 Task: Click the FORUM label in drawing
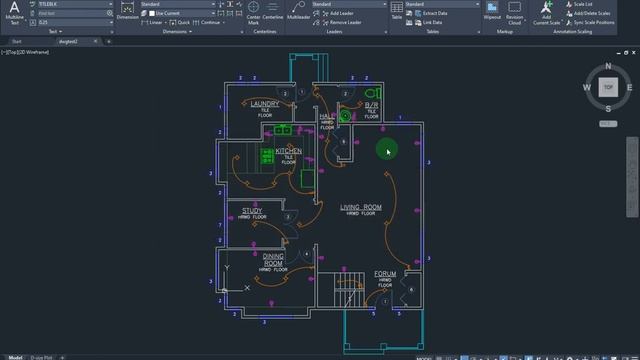point(385,274)
